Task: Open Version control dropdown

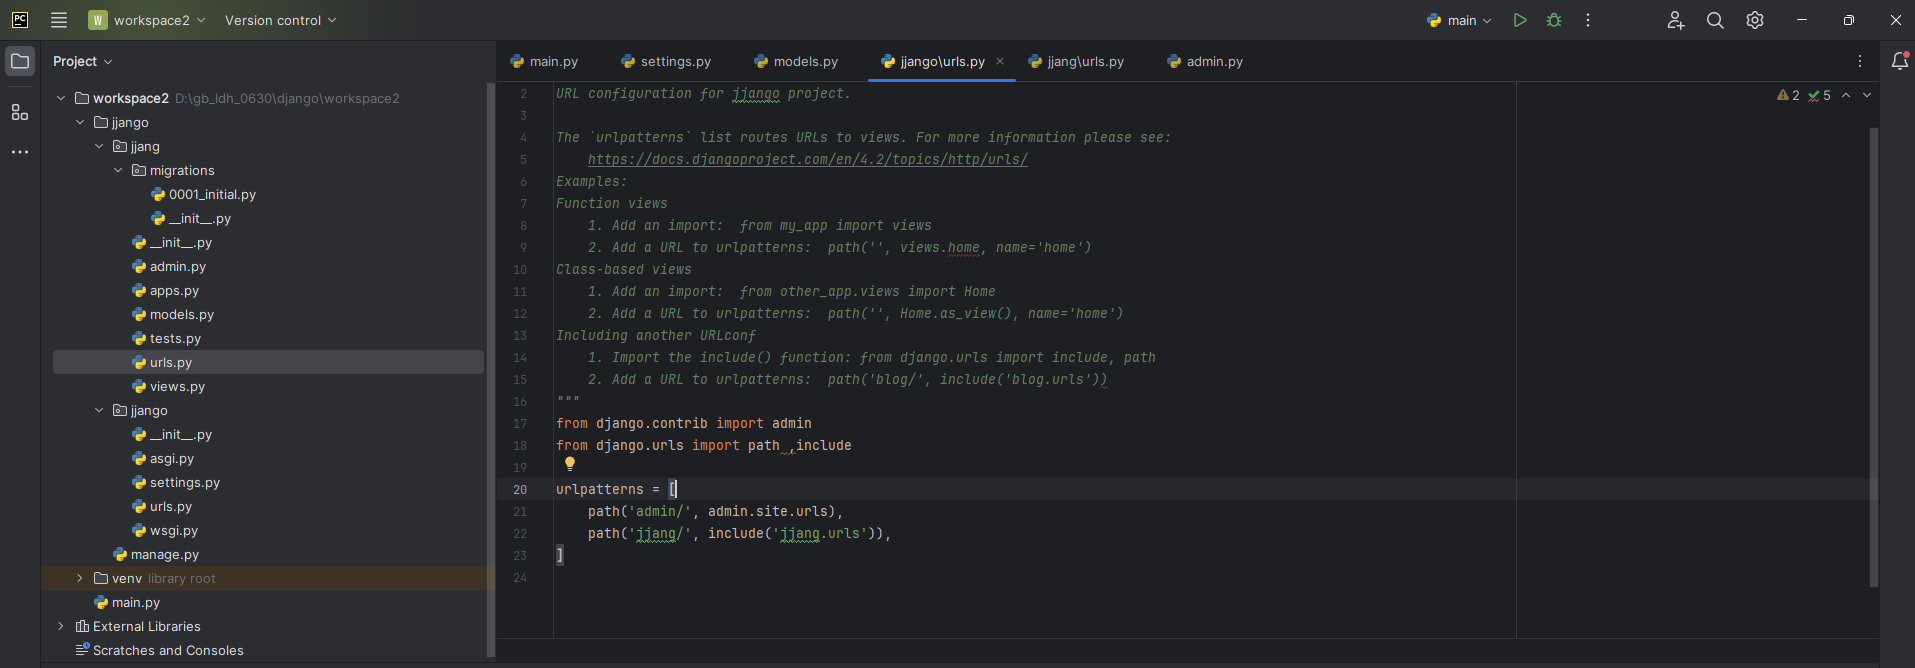Action: (280, 20)
